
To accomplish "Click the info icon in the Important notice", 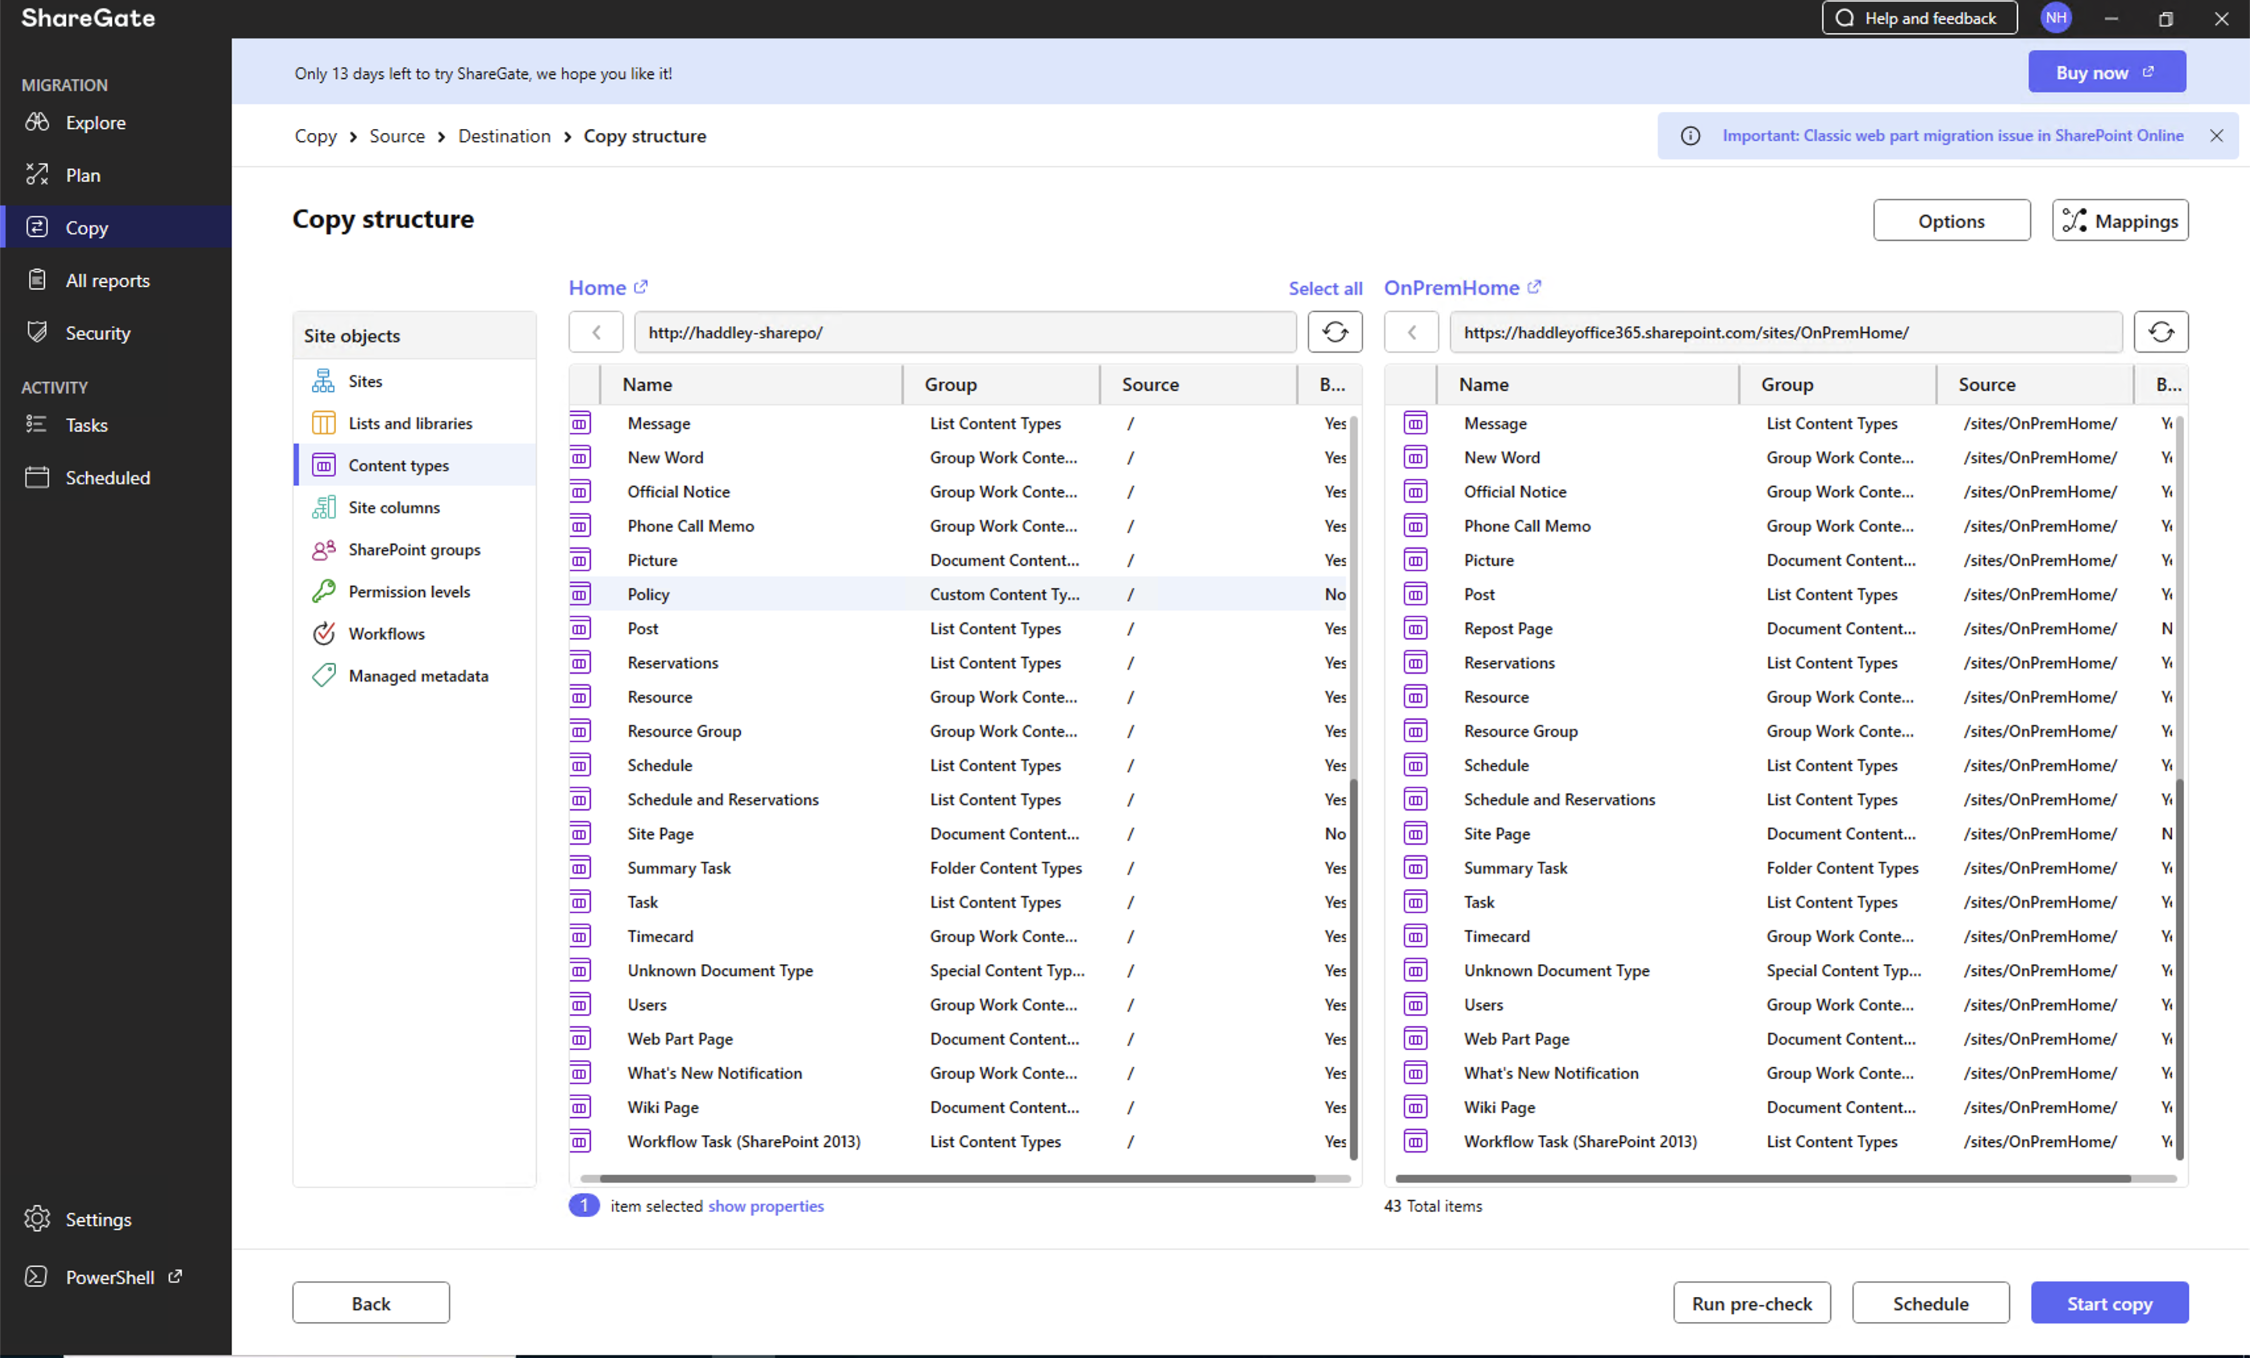I will [x=1690, y=136].
